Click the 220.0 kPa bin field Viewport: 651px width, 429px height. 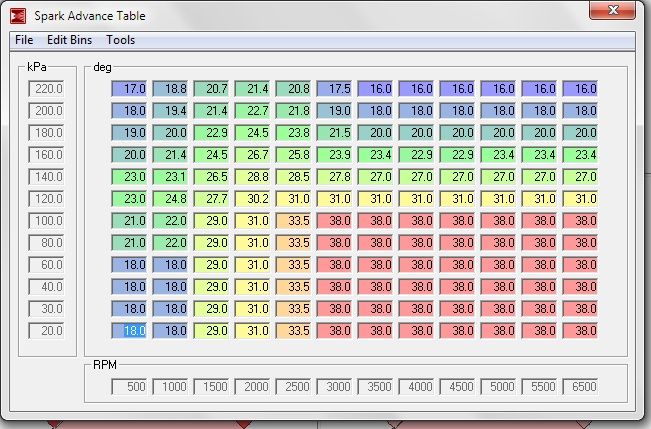click(47, 89)
